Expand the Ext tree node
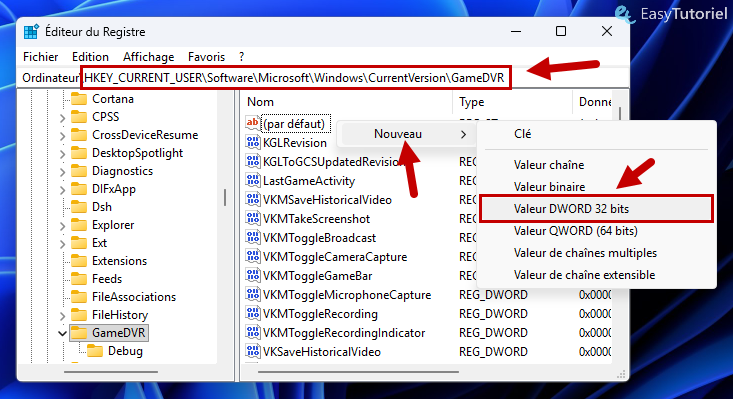 click(62, 244)
